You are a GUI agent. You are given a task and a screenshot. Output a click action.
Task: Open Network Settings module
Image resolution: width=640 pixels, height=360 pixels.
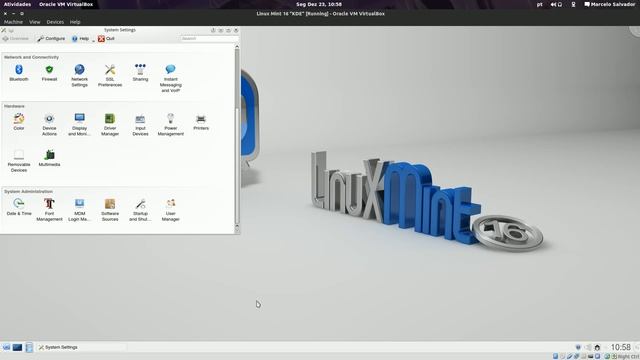[80, 76]
